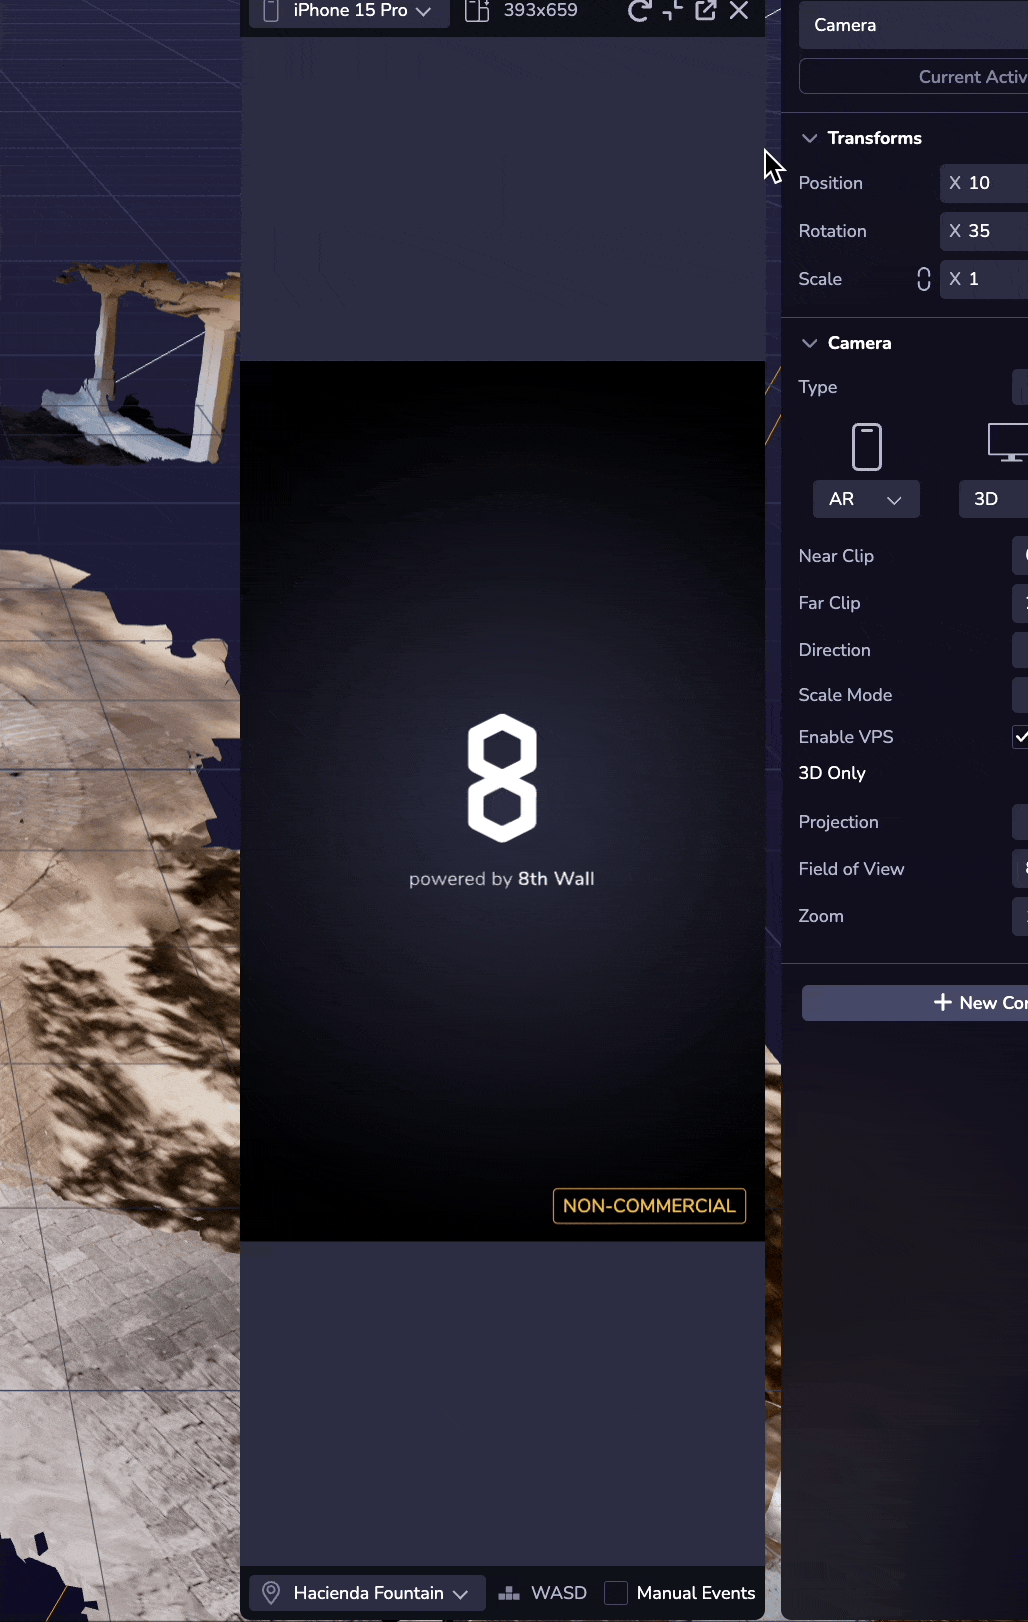
Task: Select the desktop 3D camera type icon
Action: pyautogui.click(x=1007, y=443)
